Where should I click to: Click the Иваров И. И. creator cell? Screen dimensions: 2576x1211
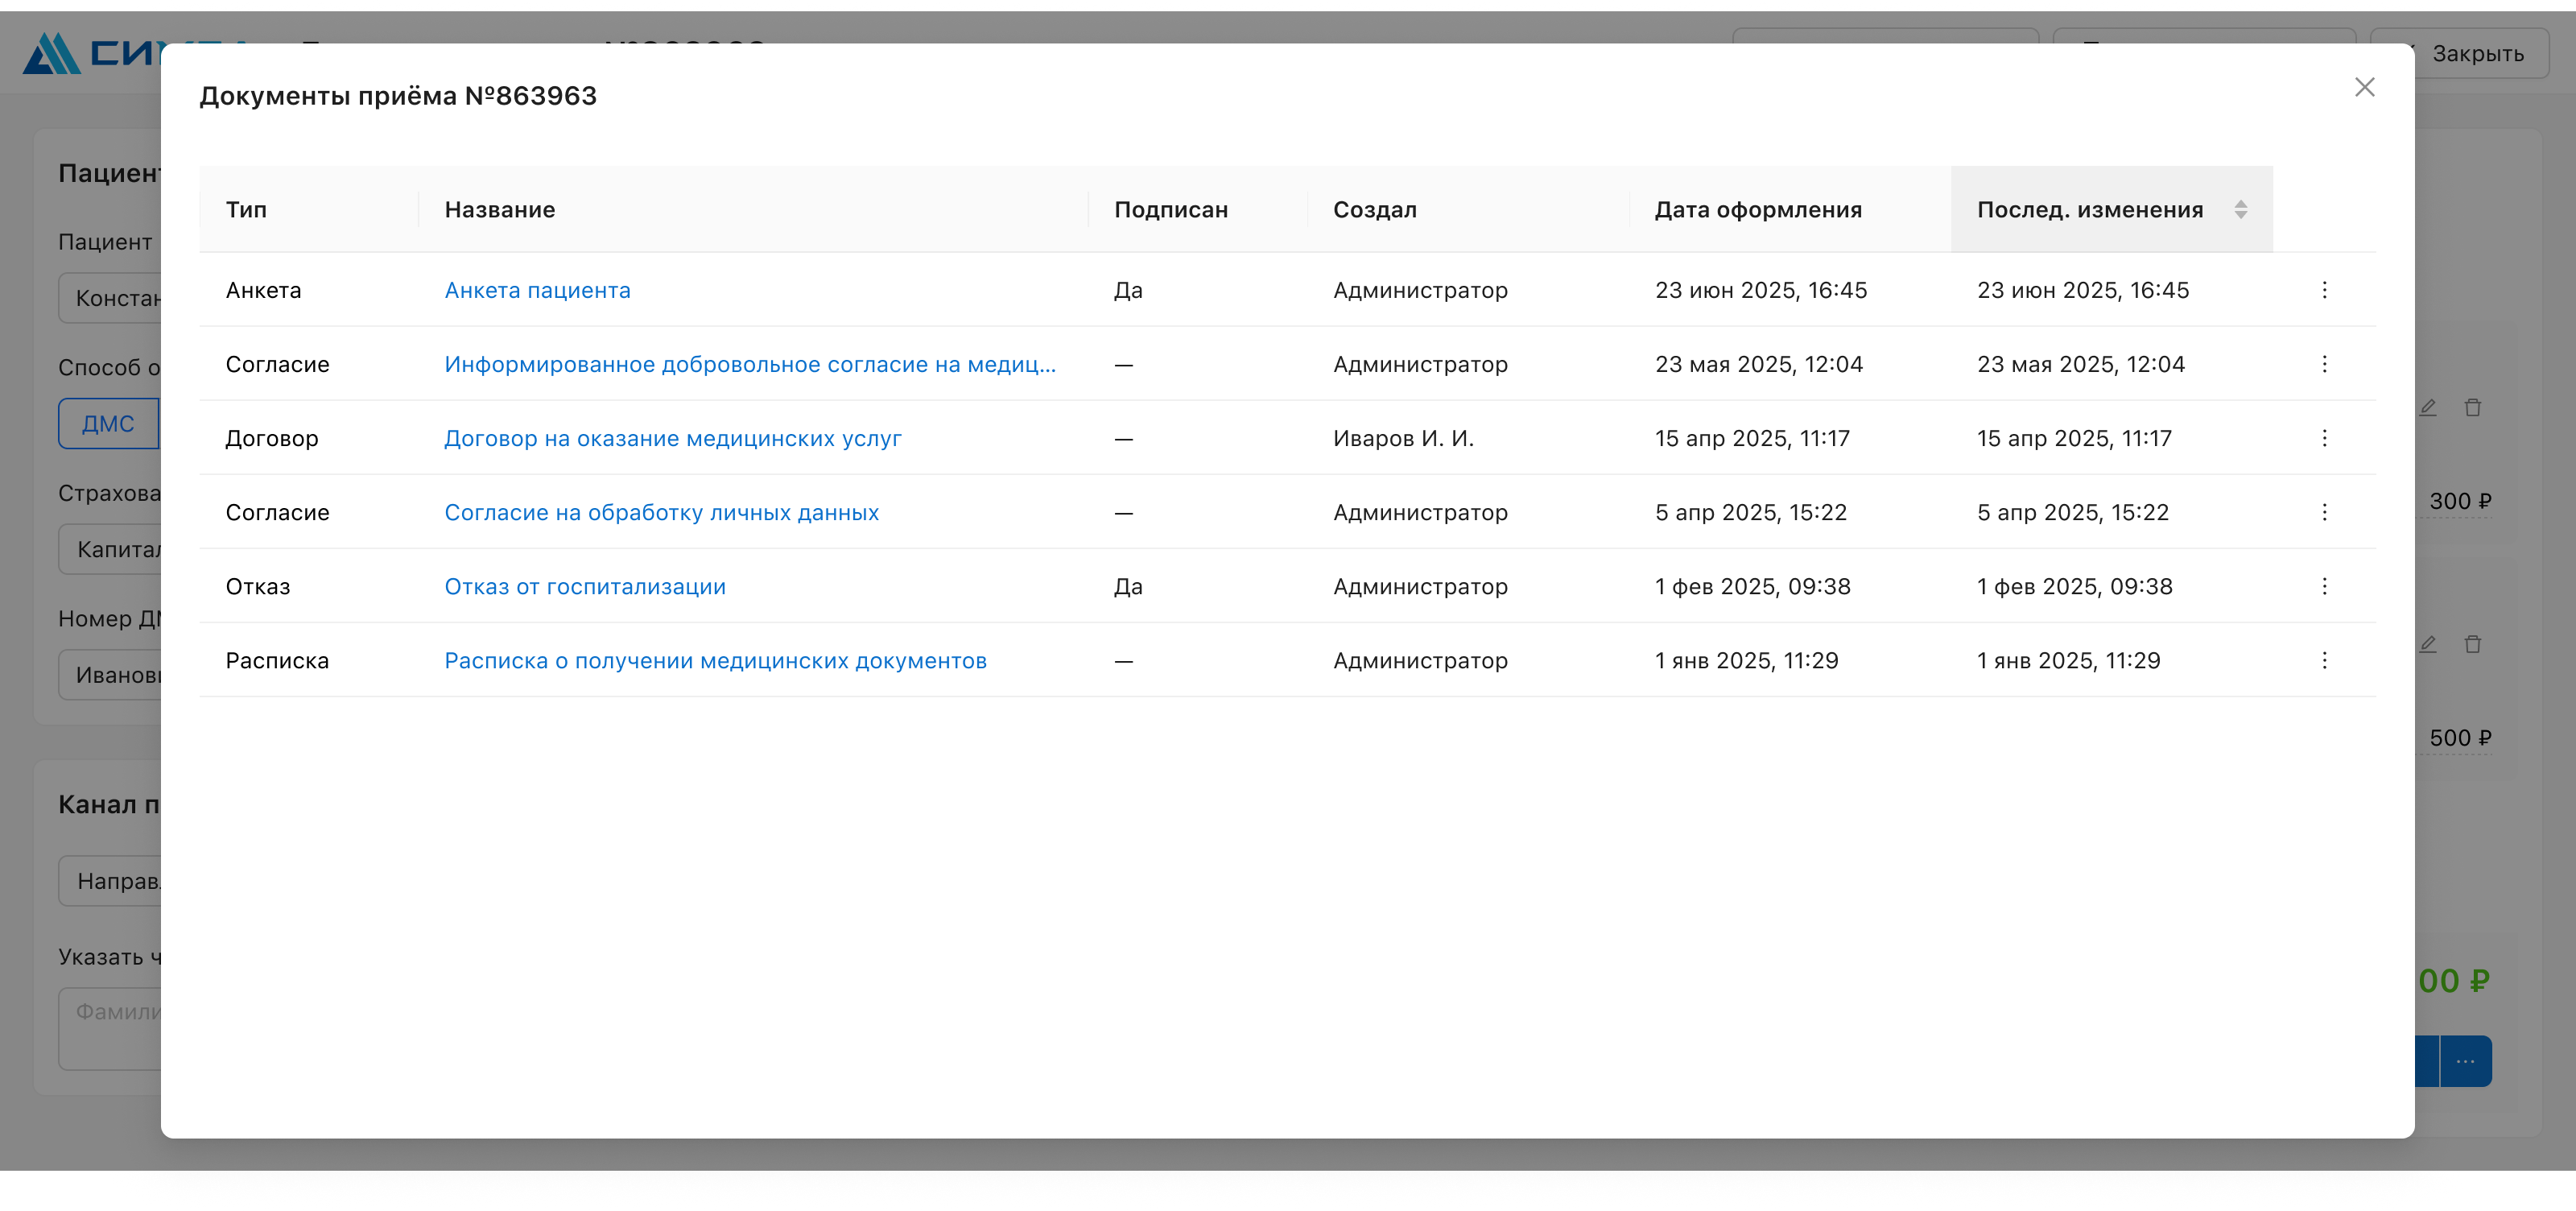(x=1403, y=438)
